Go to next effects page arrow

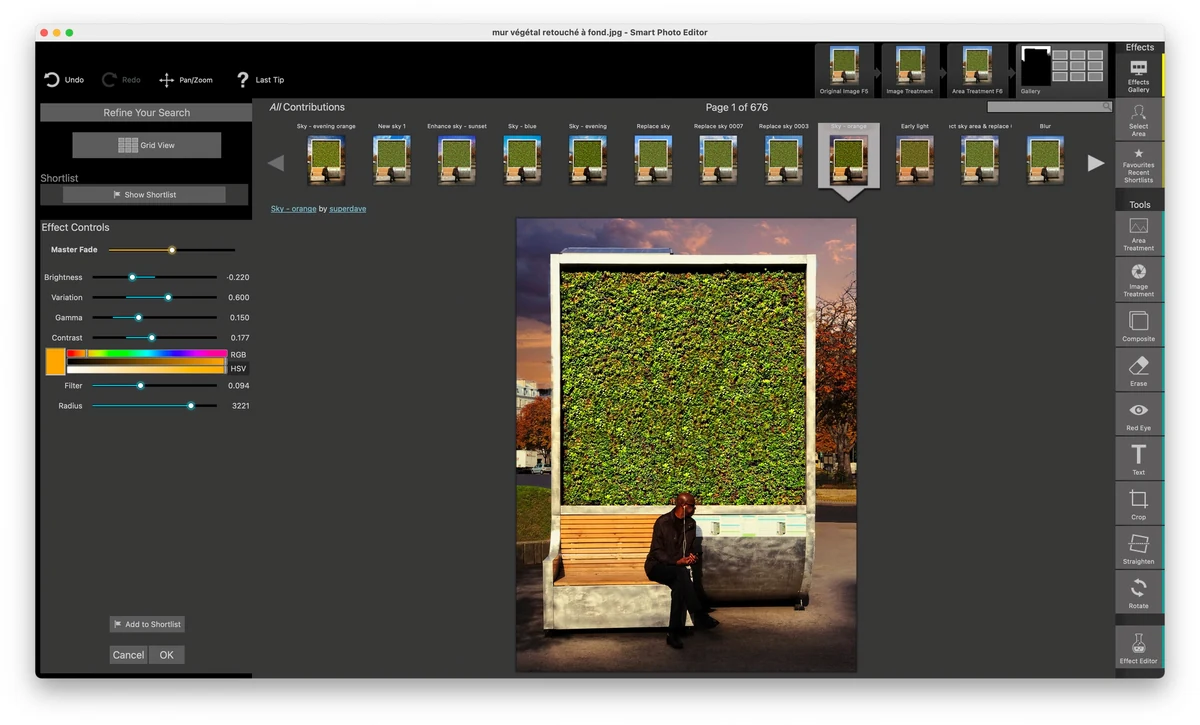point(1096,163)
